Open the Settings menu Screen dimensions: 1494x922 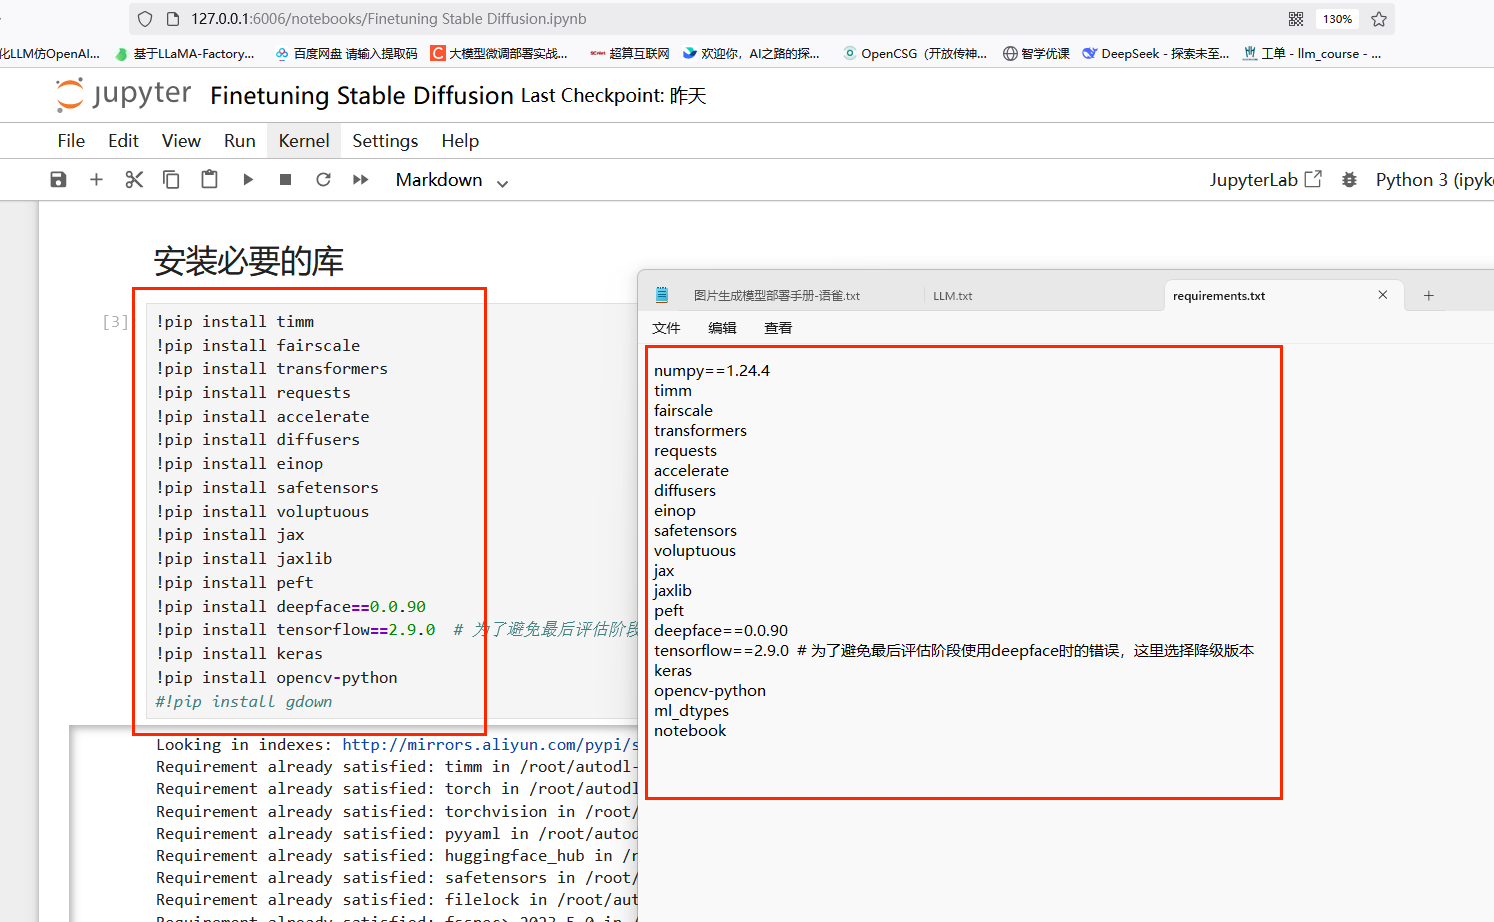coord(385,141)
